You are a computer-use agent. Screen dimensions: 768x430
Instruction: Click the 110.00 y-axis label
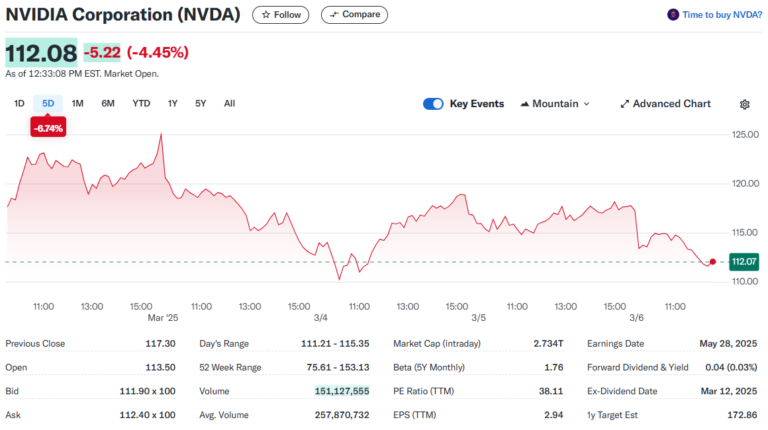click(745, 282)
